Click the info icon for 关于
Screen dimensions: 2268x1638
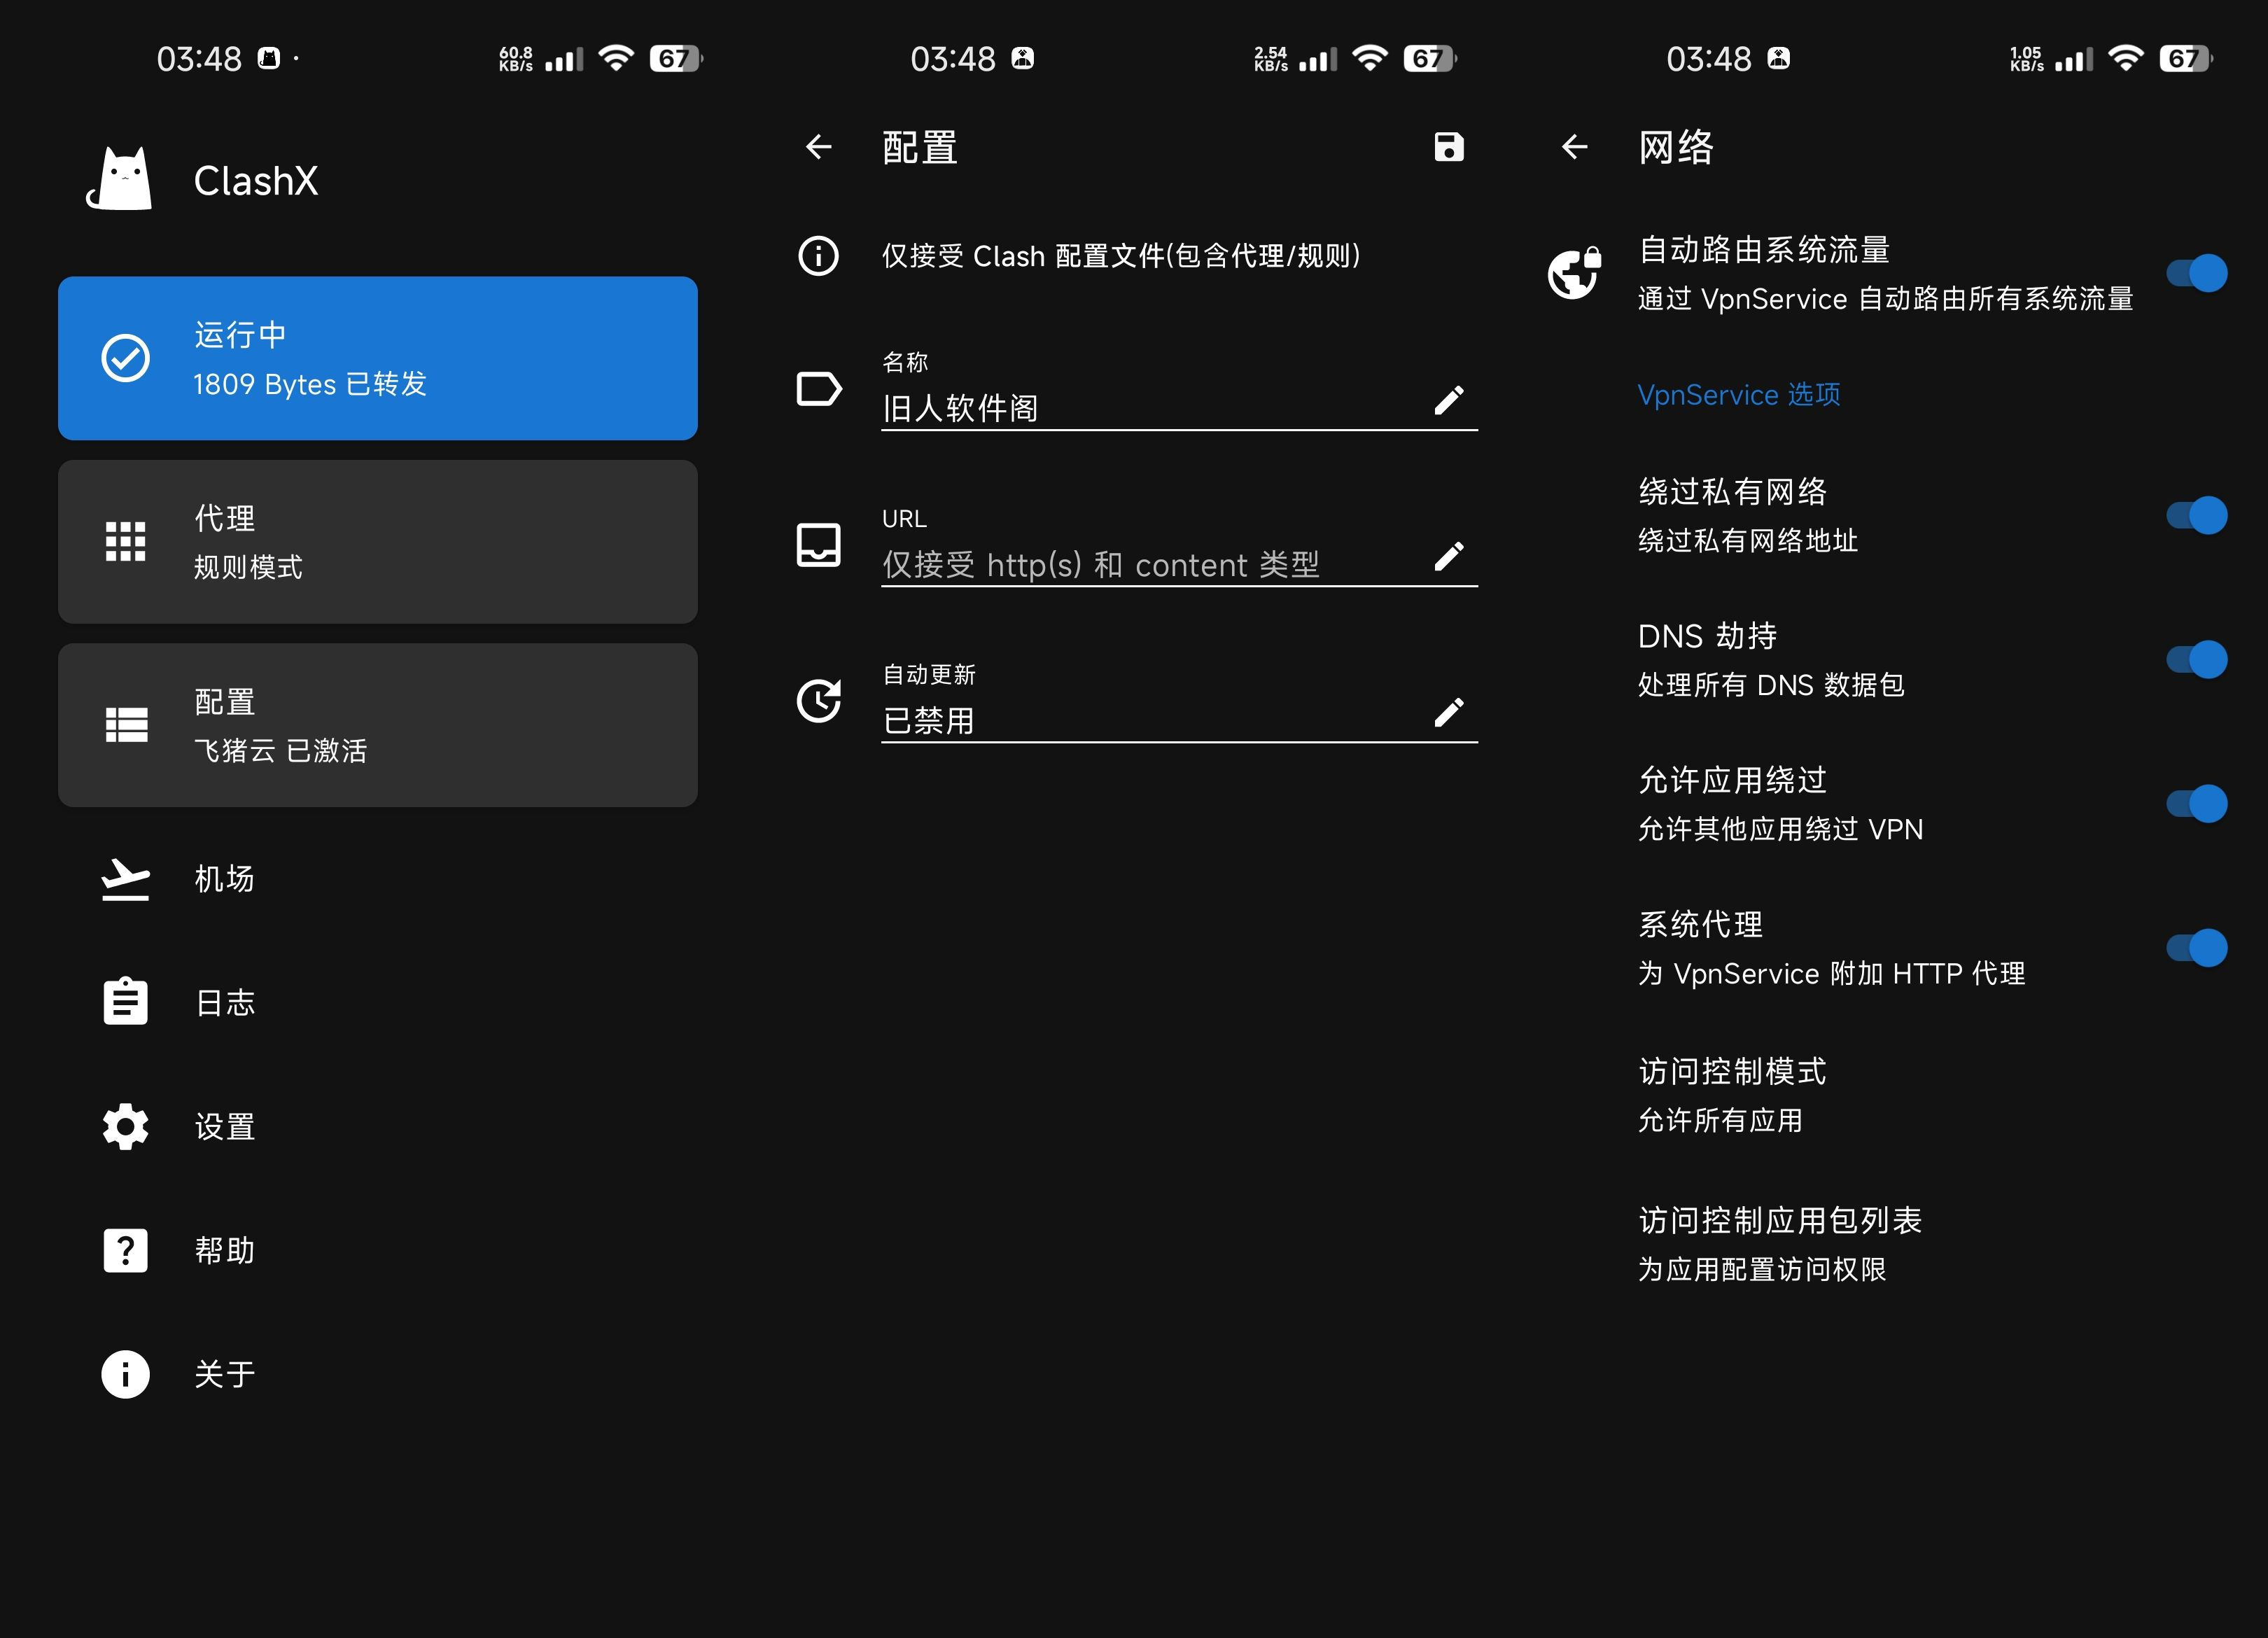tap(126, 1374)
